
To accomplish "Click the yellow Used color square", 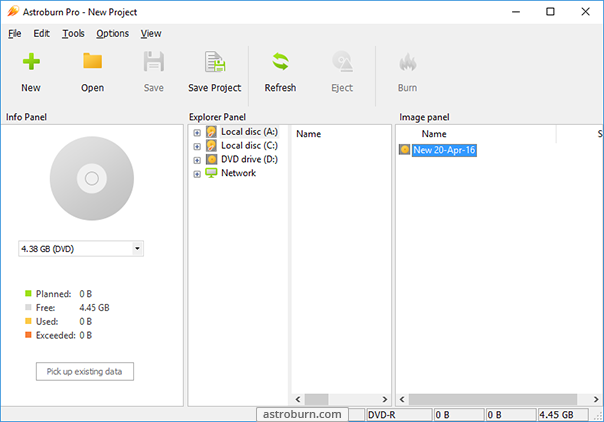I will pyautogui.click(x=28, y=321).
